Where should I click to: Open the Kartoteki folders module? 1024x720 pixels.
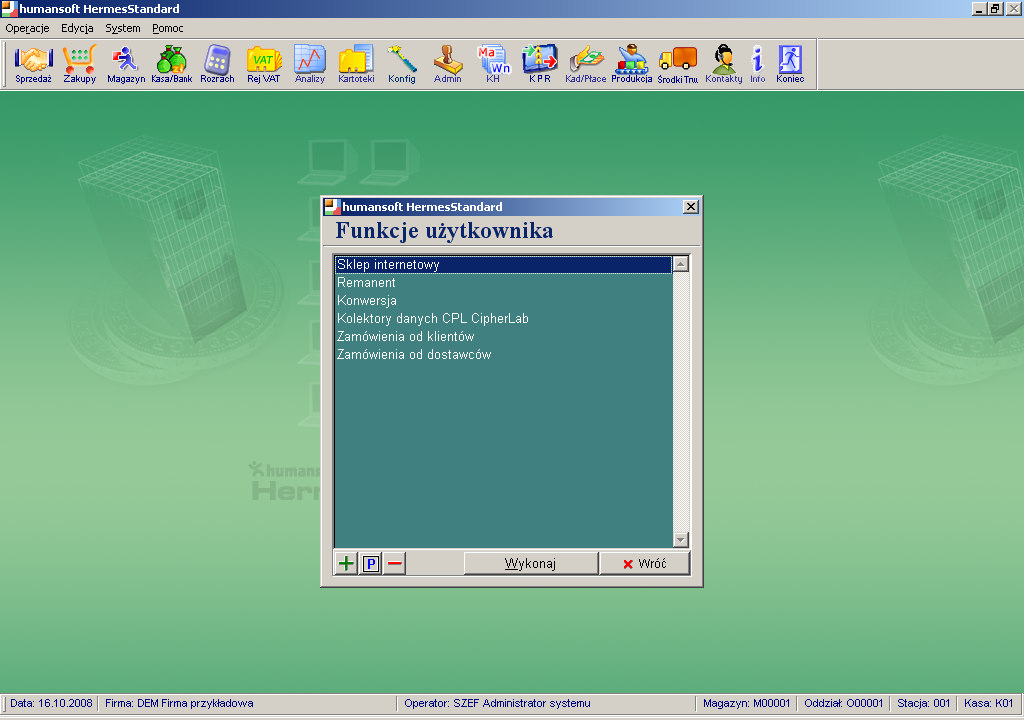[x=356, y=64]
